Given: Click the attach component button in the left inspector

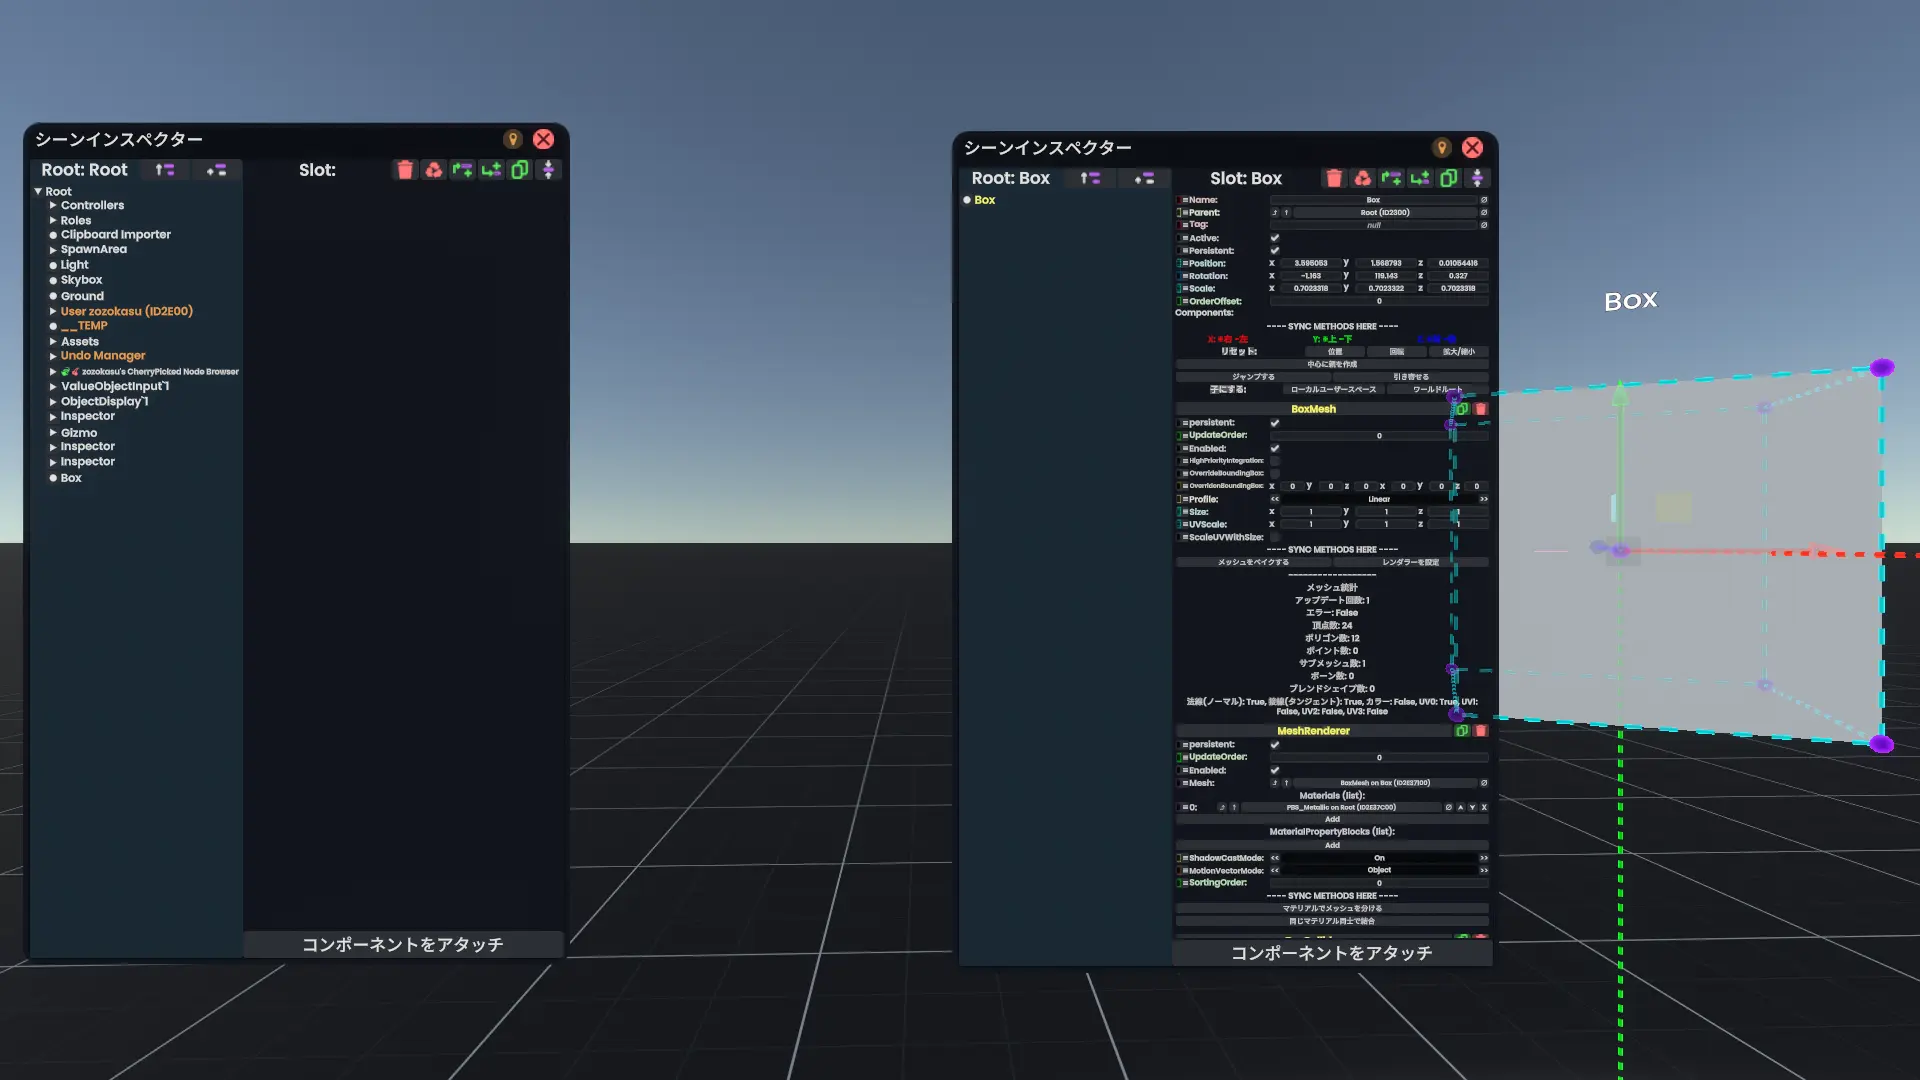Looking at the screenshot, I should coord(403,944).
